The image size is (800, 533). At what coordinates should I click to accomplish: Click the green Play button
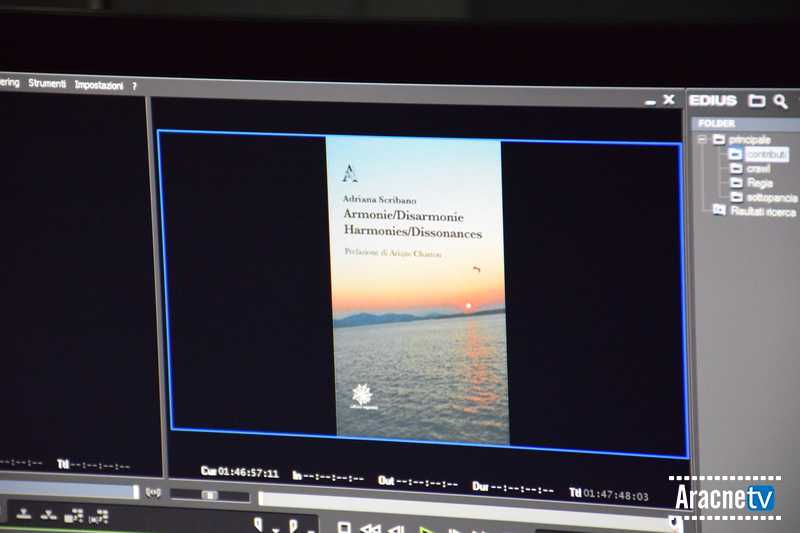pyautogui.click(x=426, y=530)
